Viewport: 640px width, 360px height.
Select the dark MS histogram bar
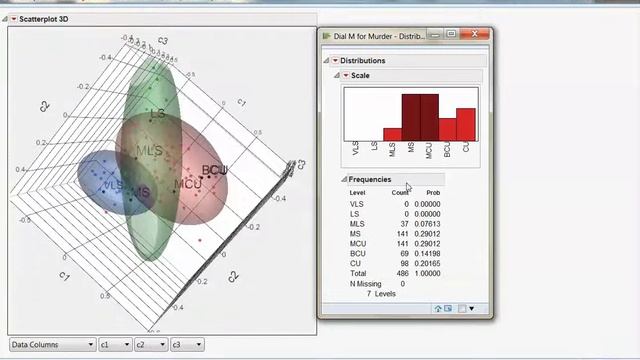pos(411,118)
